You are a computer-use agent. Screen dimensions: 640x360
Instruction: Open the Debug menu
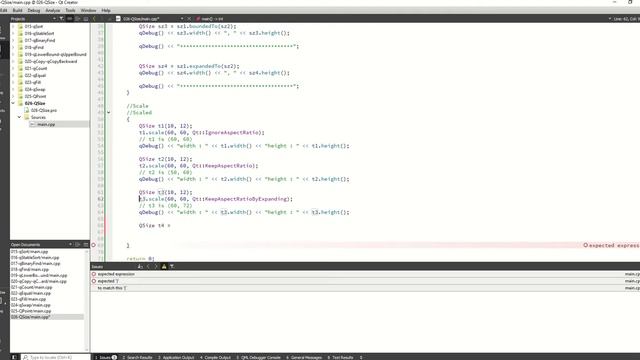point(34,10)
